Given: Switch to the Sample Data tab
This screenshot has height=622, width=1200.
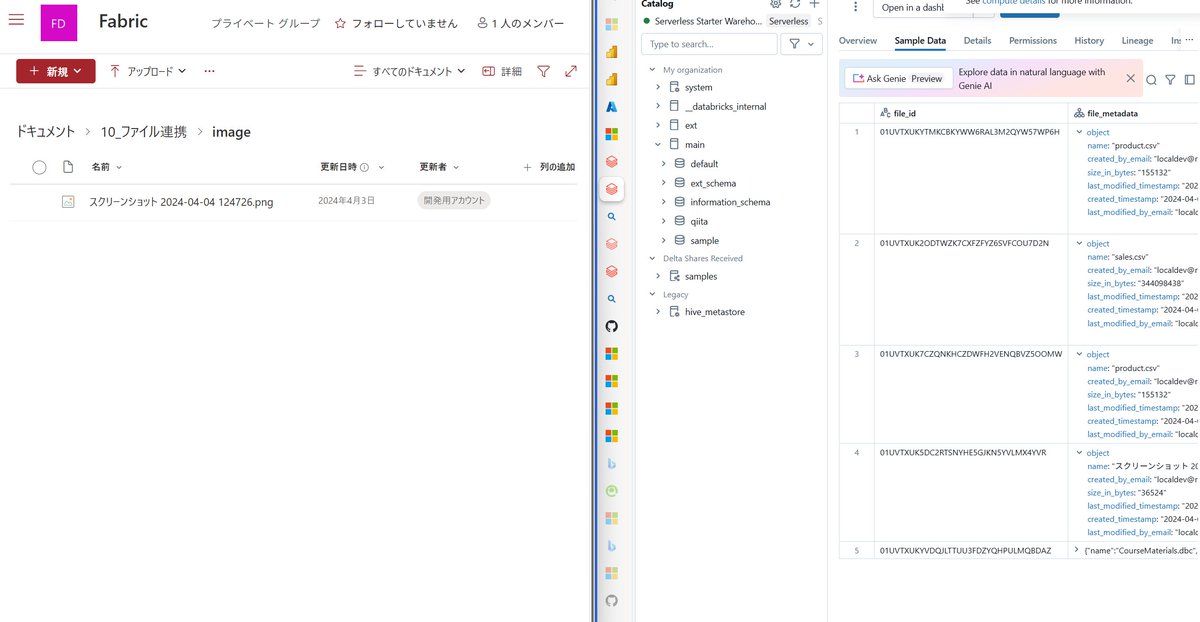Looking at the screenshot, I should (x=920, y=41).
